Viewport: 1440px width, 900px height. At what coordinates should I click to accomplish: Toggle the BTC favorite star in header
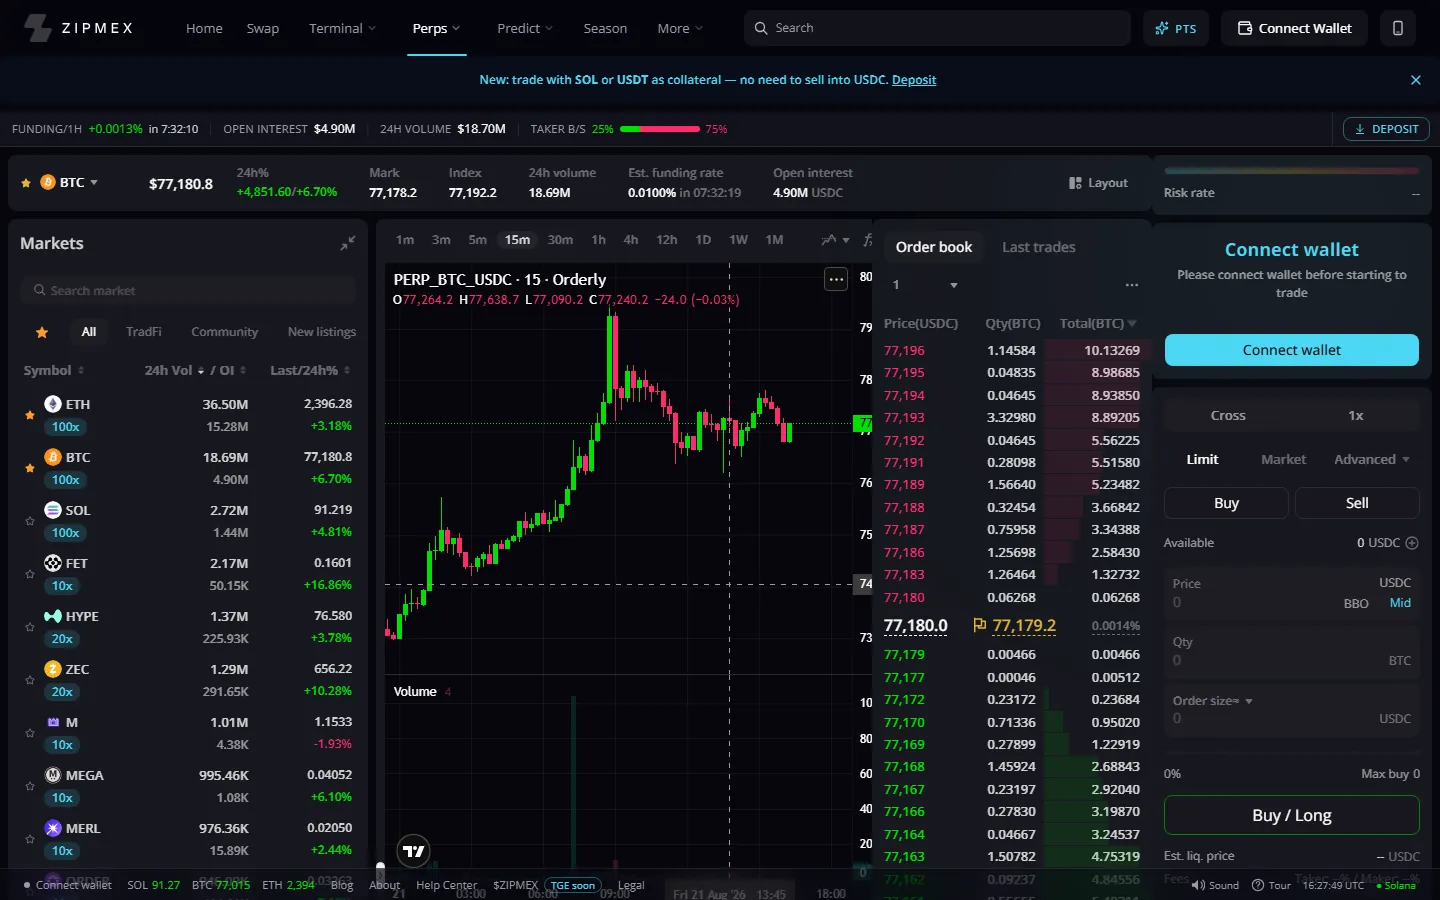(26, 183)
